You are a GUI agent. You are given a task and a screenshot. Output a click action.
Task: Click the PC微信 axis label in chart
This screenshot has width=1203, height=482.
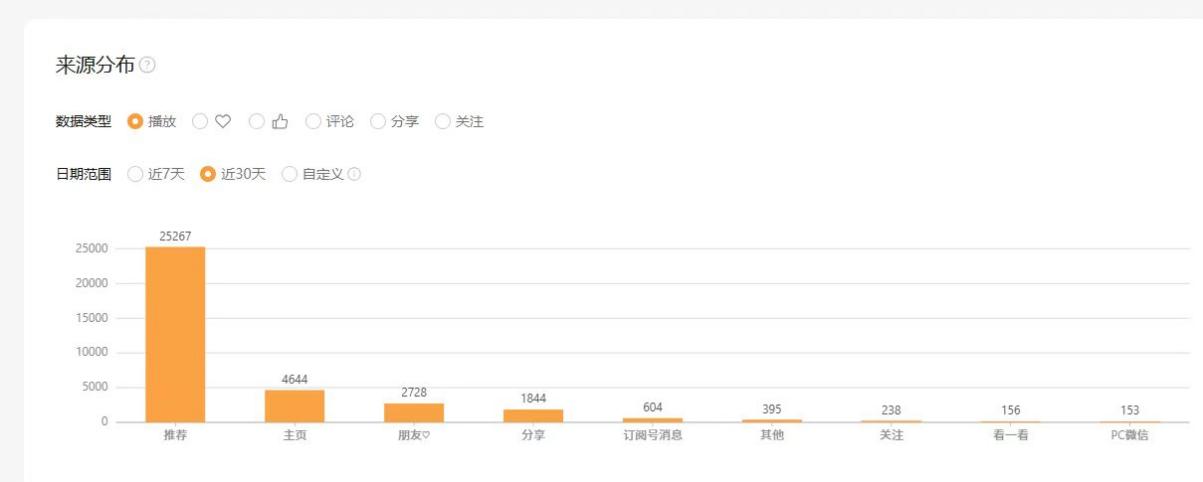tap(1130, 436)
